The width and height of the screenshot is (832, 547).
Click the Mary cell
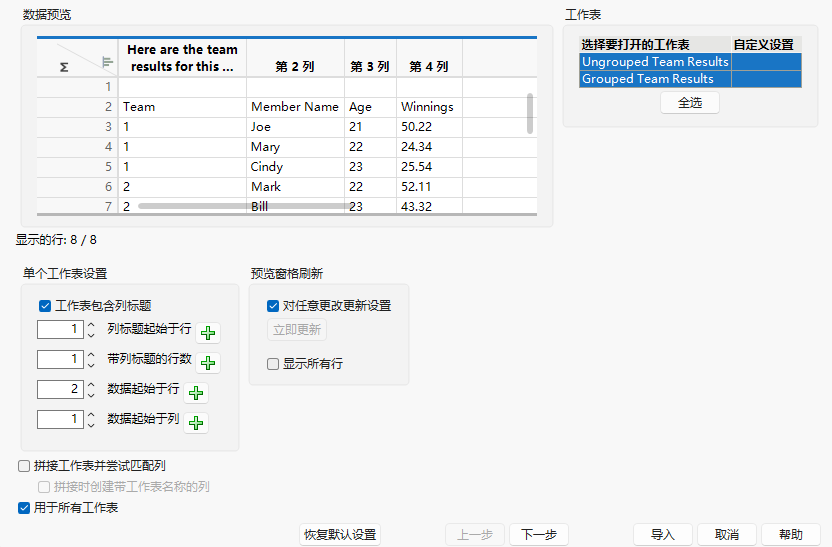tap(295, 147)
